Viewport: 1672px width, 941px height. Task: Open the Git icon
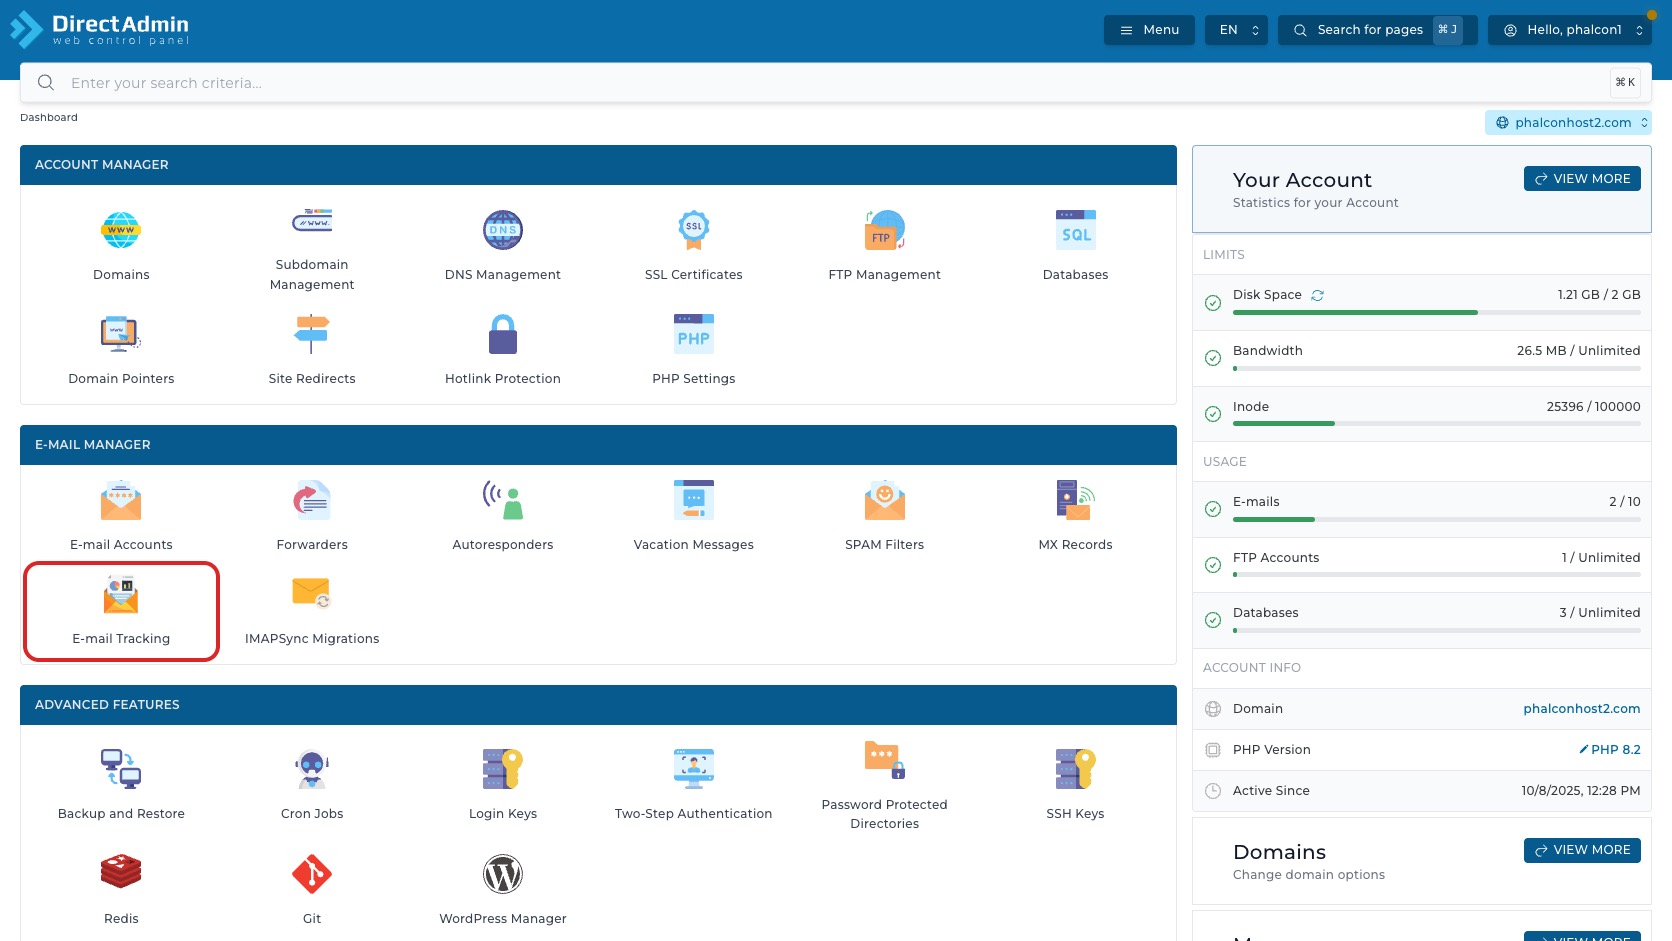point(312,873)
